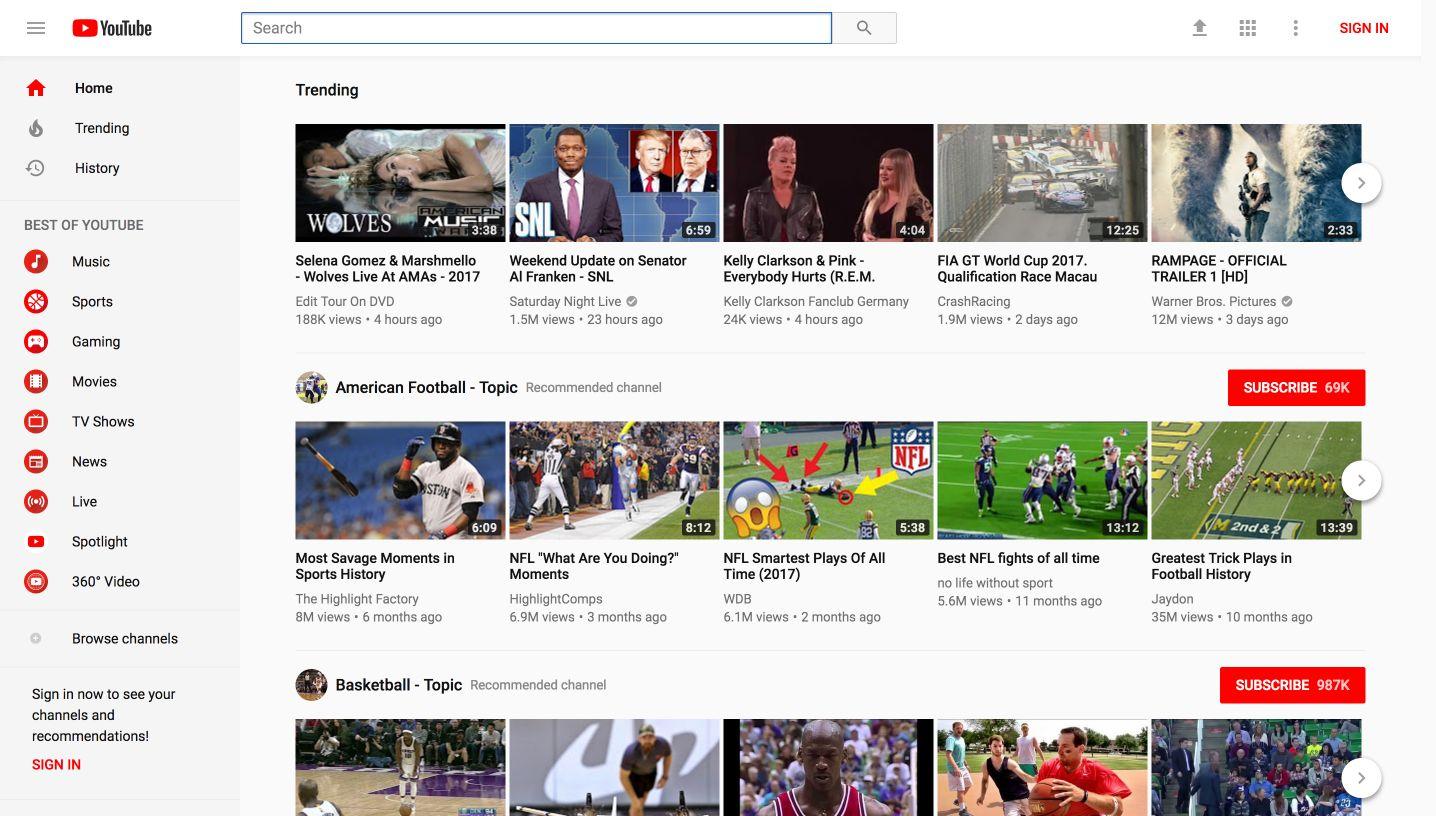Expand Trending row with next arrow
Image resolution: width=1436 pixels, height=816 pixels.
pos(1361,183)
